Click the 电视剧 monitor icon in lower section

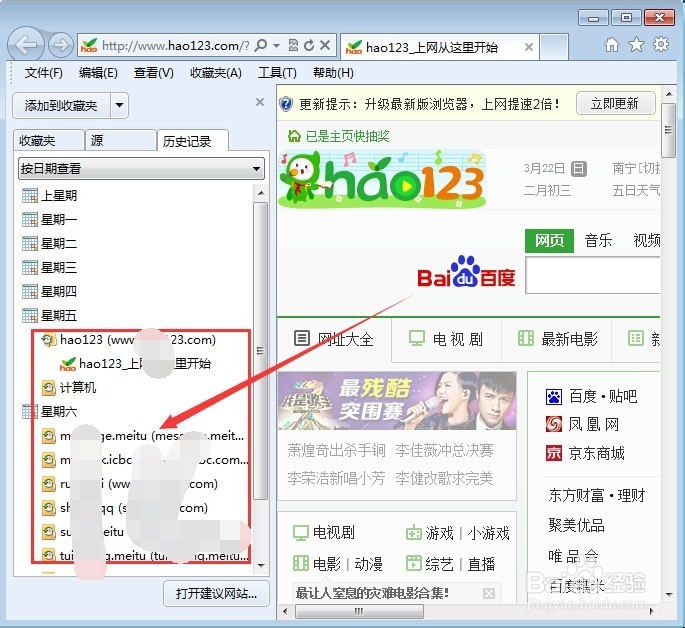(x=301, y=533)
